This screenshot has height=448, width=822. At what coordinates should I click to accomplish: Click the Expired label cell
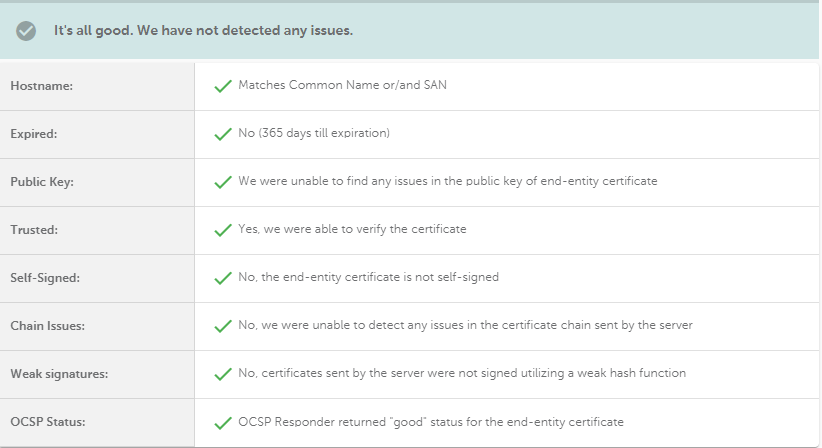[97, 134]
